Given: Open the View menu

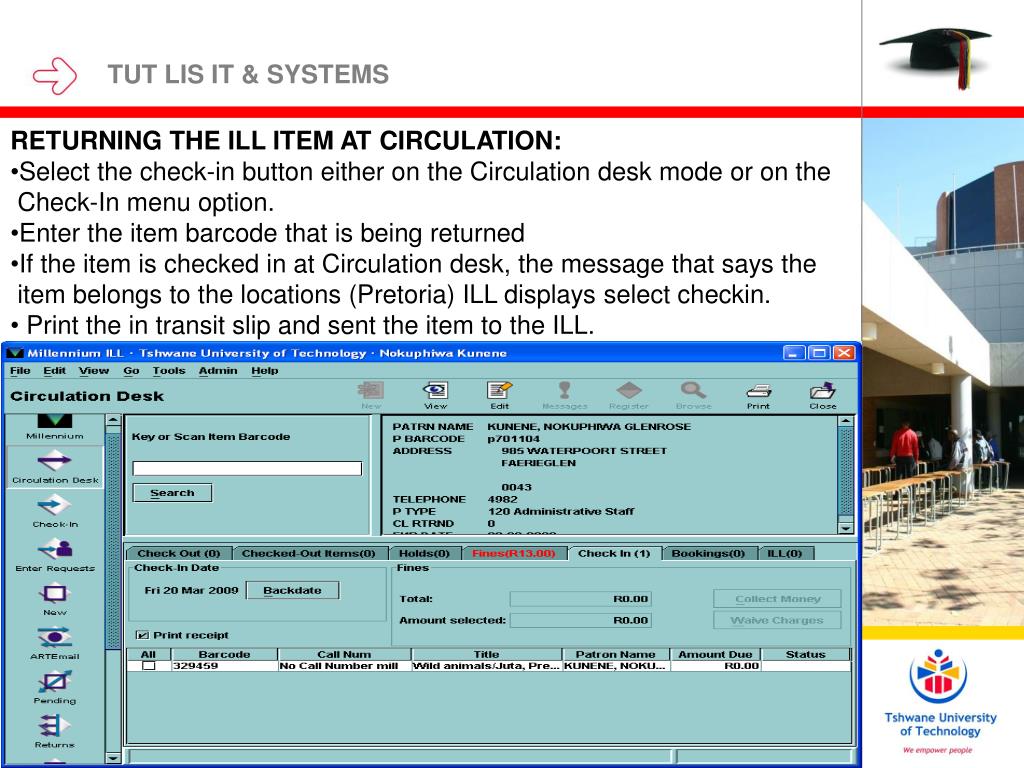Looking at the screenshot, I should point(94,370).
